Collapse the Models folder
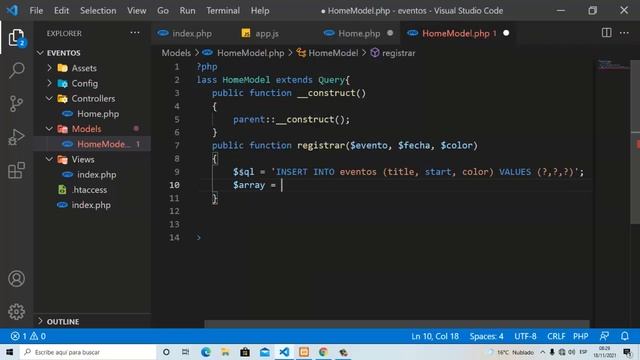640x360 pixels. point(49,129)
